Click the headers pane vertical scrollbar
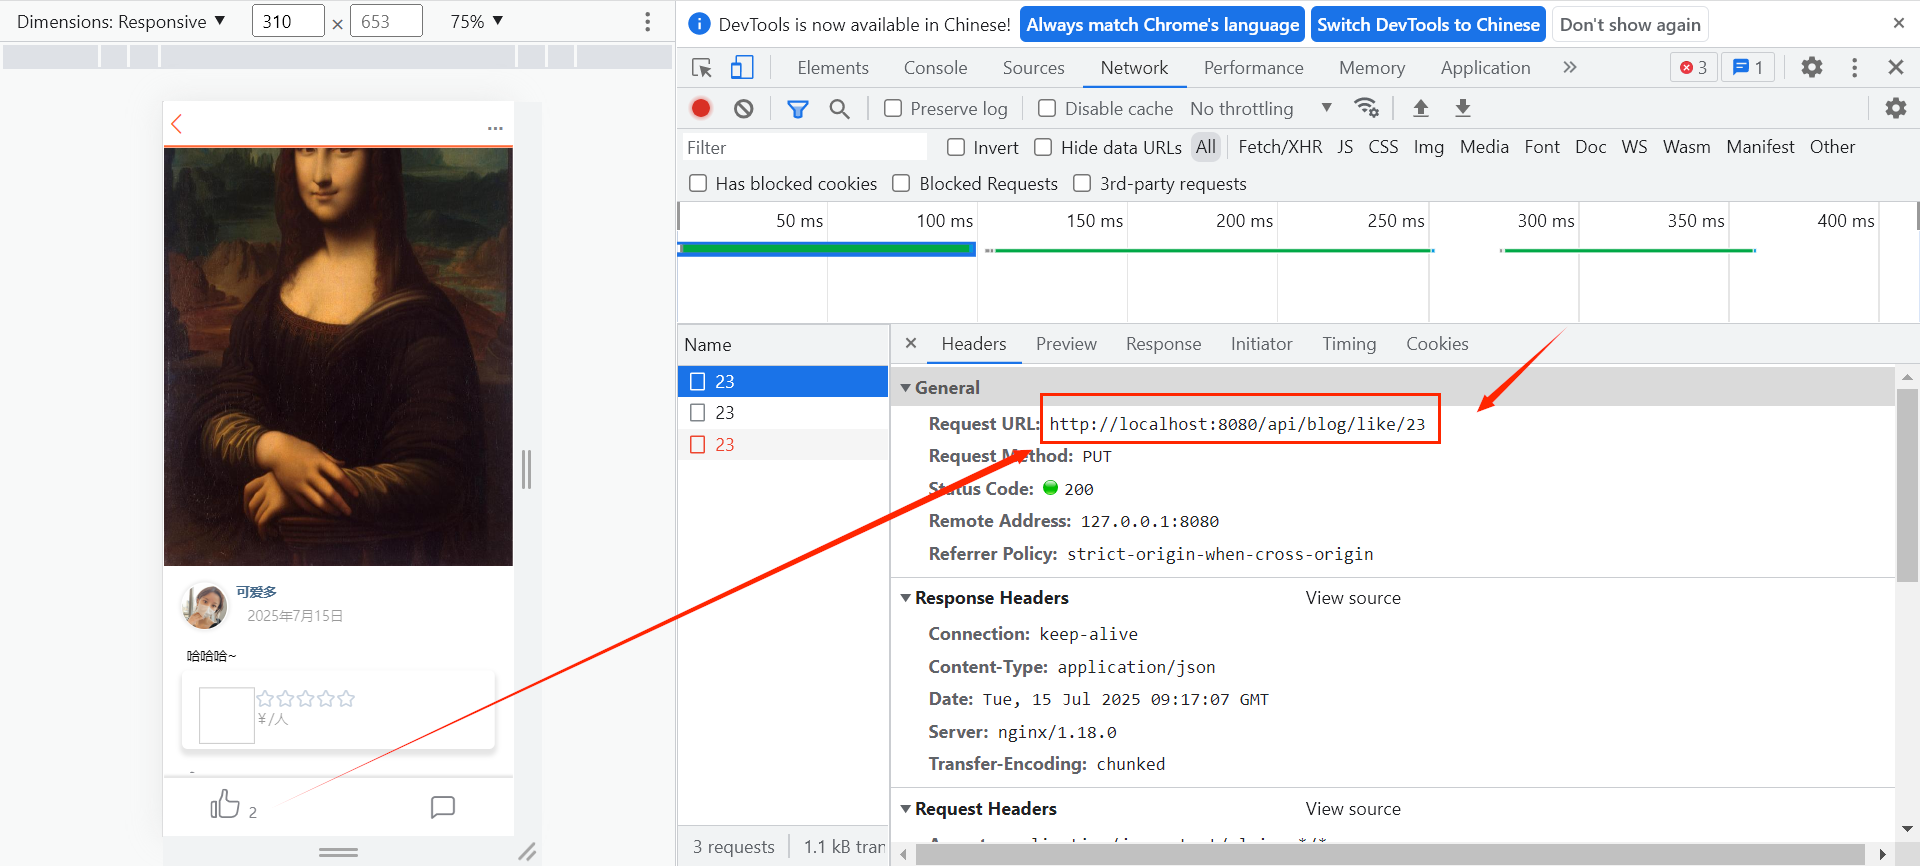Image resolution: width=1920 pixels, height=866 pixels. point(1907,485)
